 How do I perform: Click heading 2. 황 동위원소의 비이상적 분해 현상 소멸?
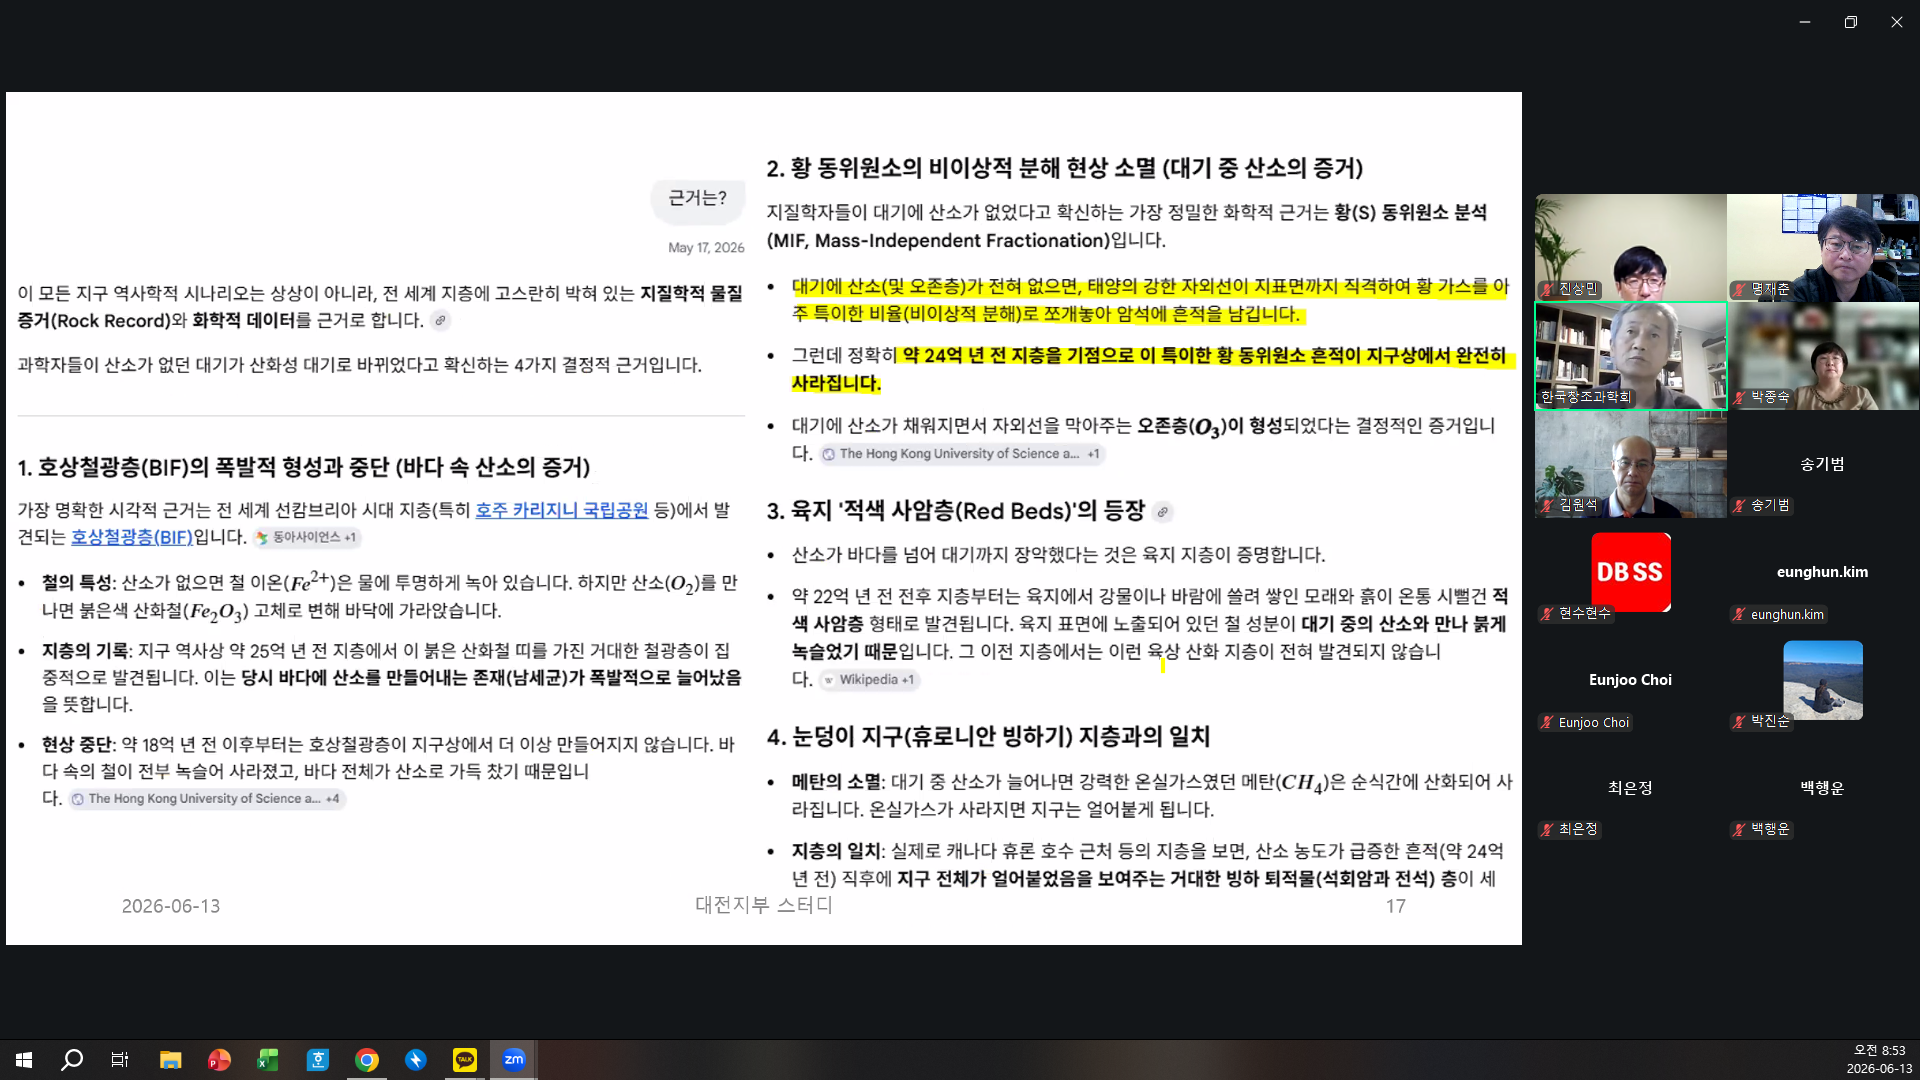coord(1065,168)
